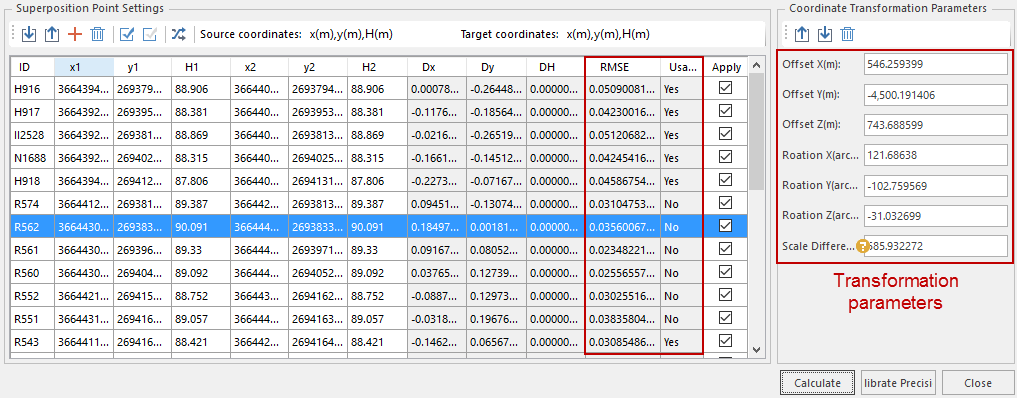Disable the Apply checkbox for R543
Viewport: 1017px width, 398px height.
[726, 340]
